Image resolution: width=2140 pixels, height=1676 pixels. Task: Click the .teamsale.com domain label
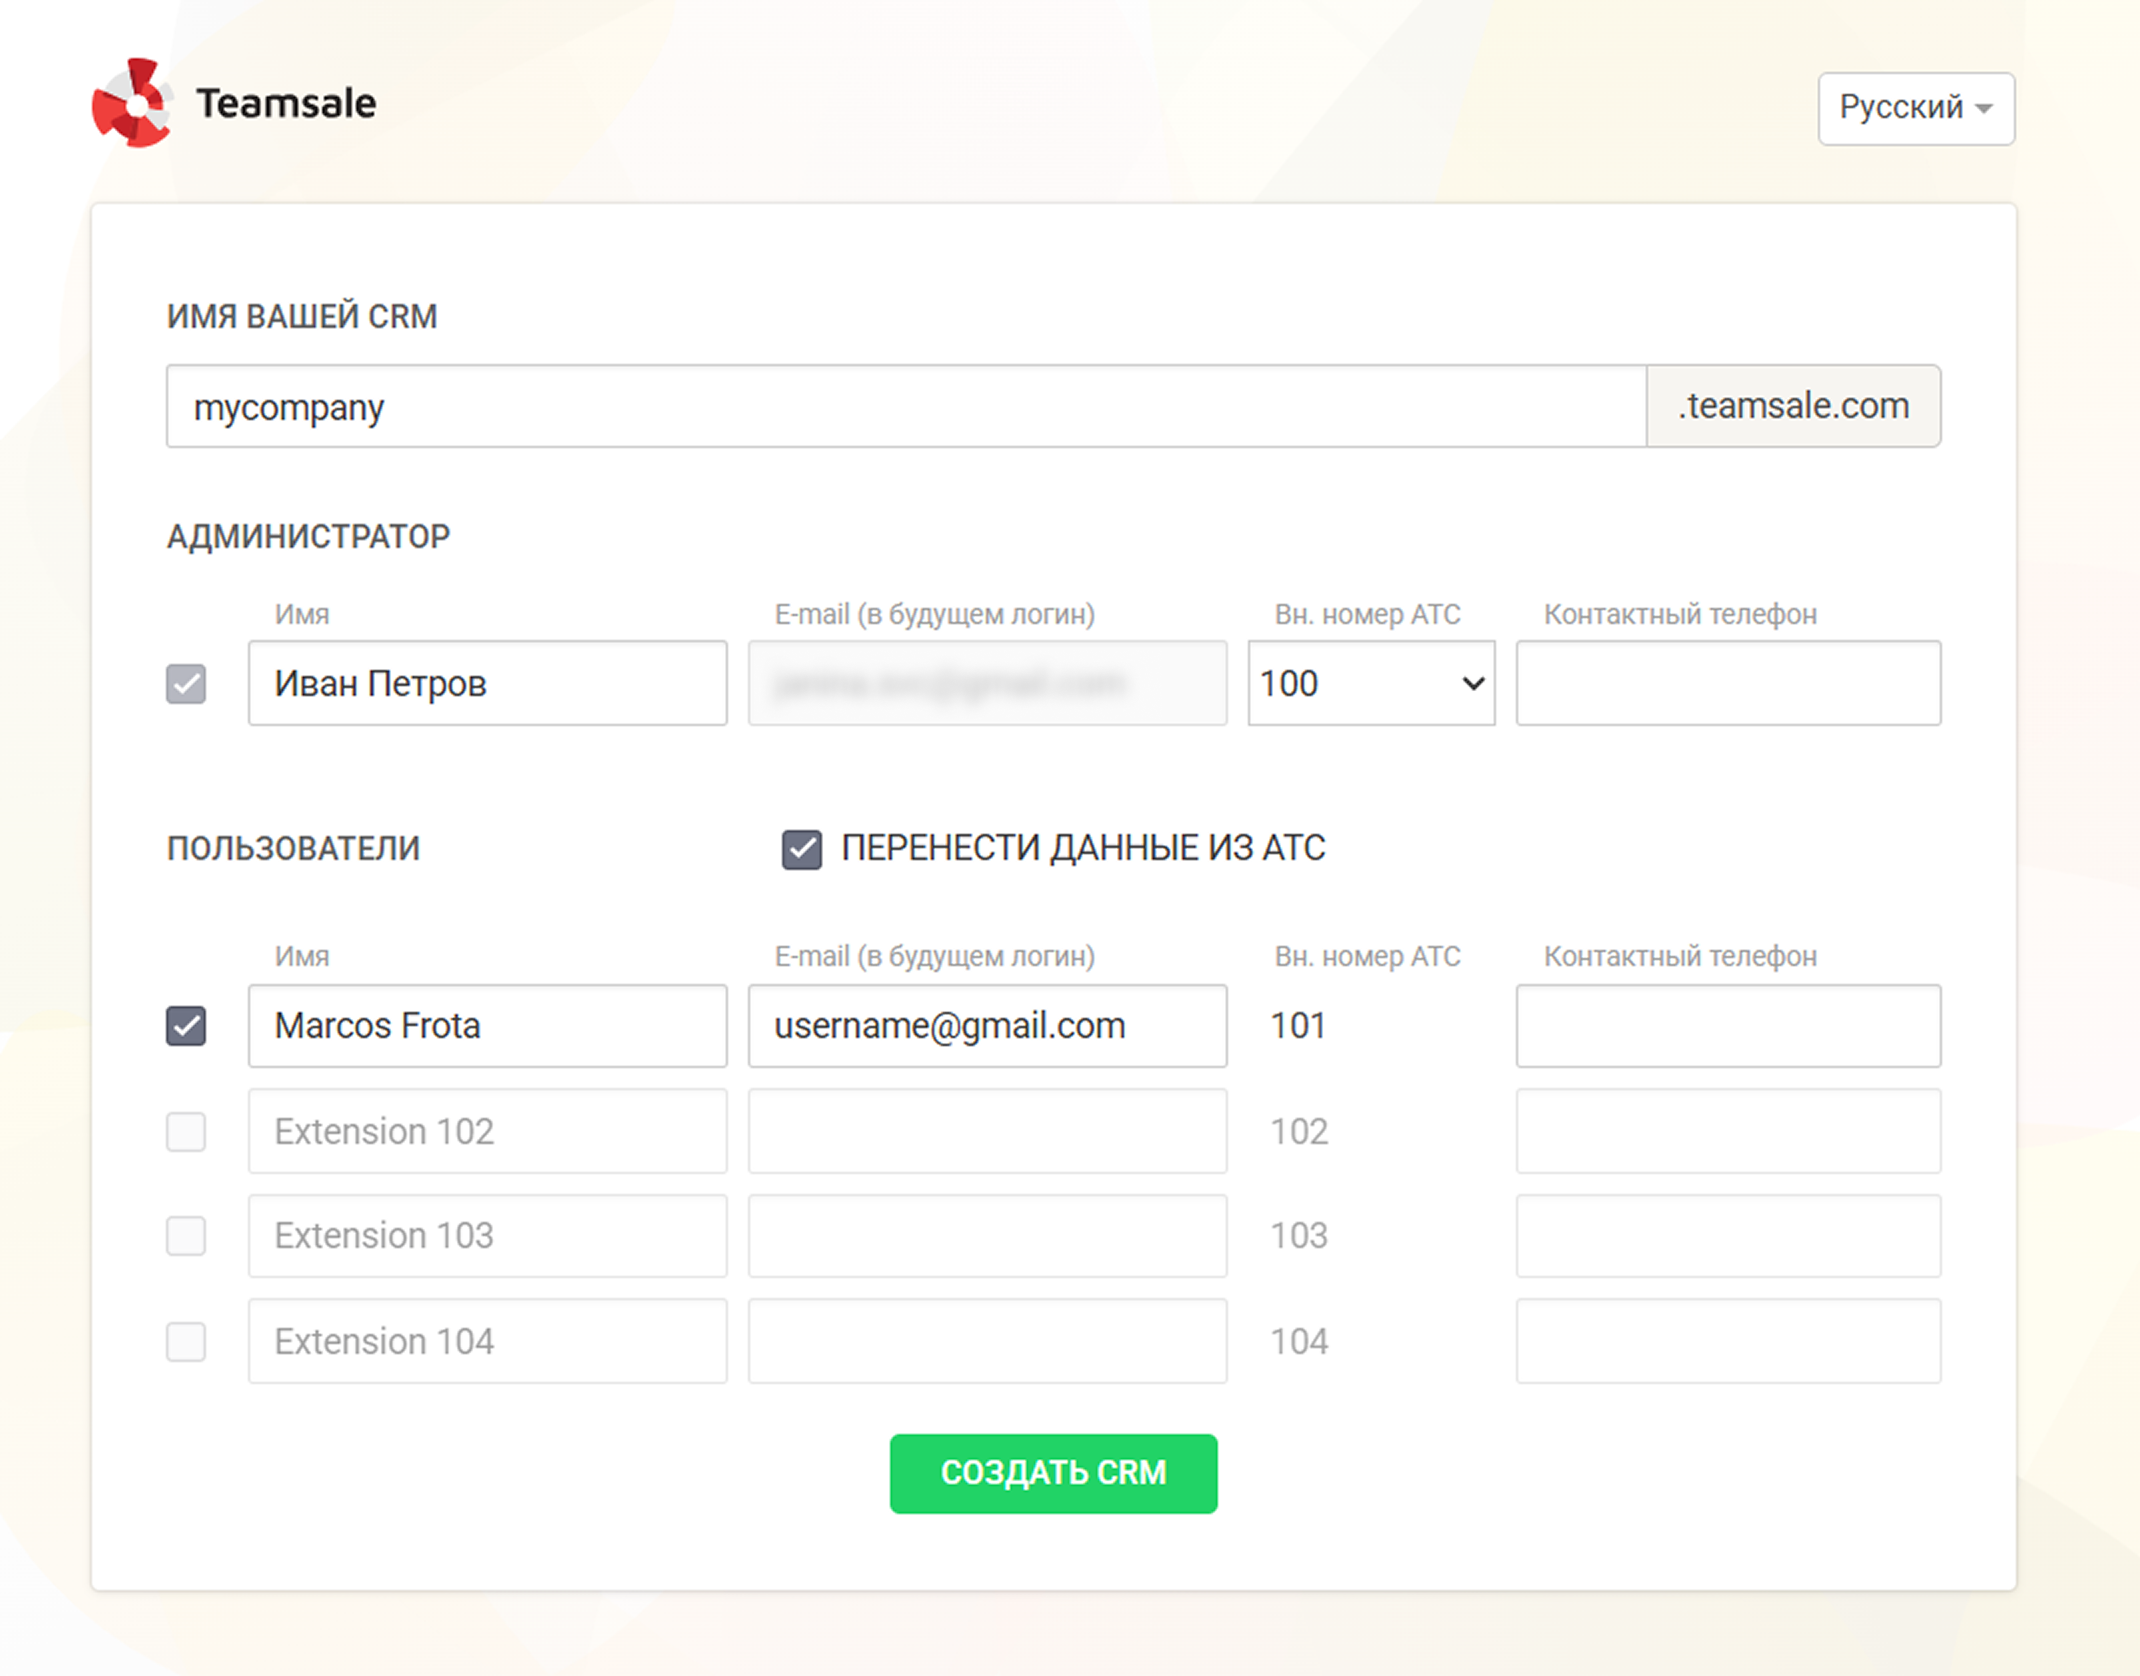pos(1793,406)
